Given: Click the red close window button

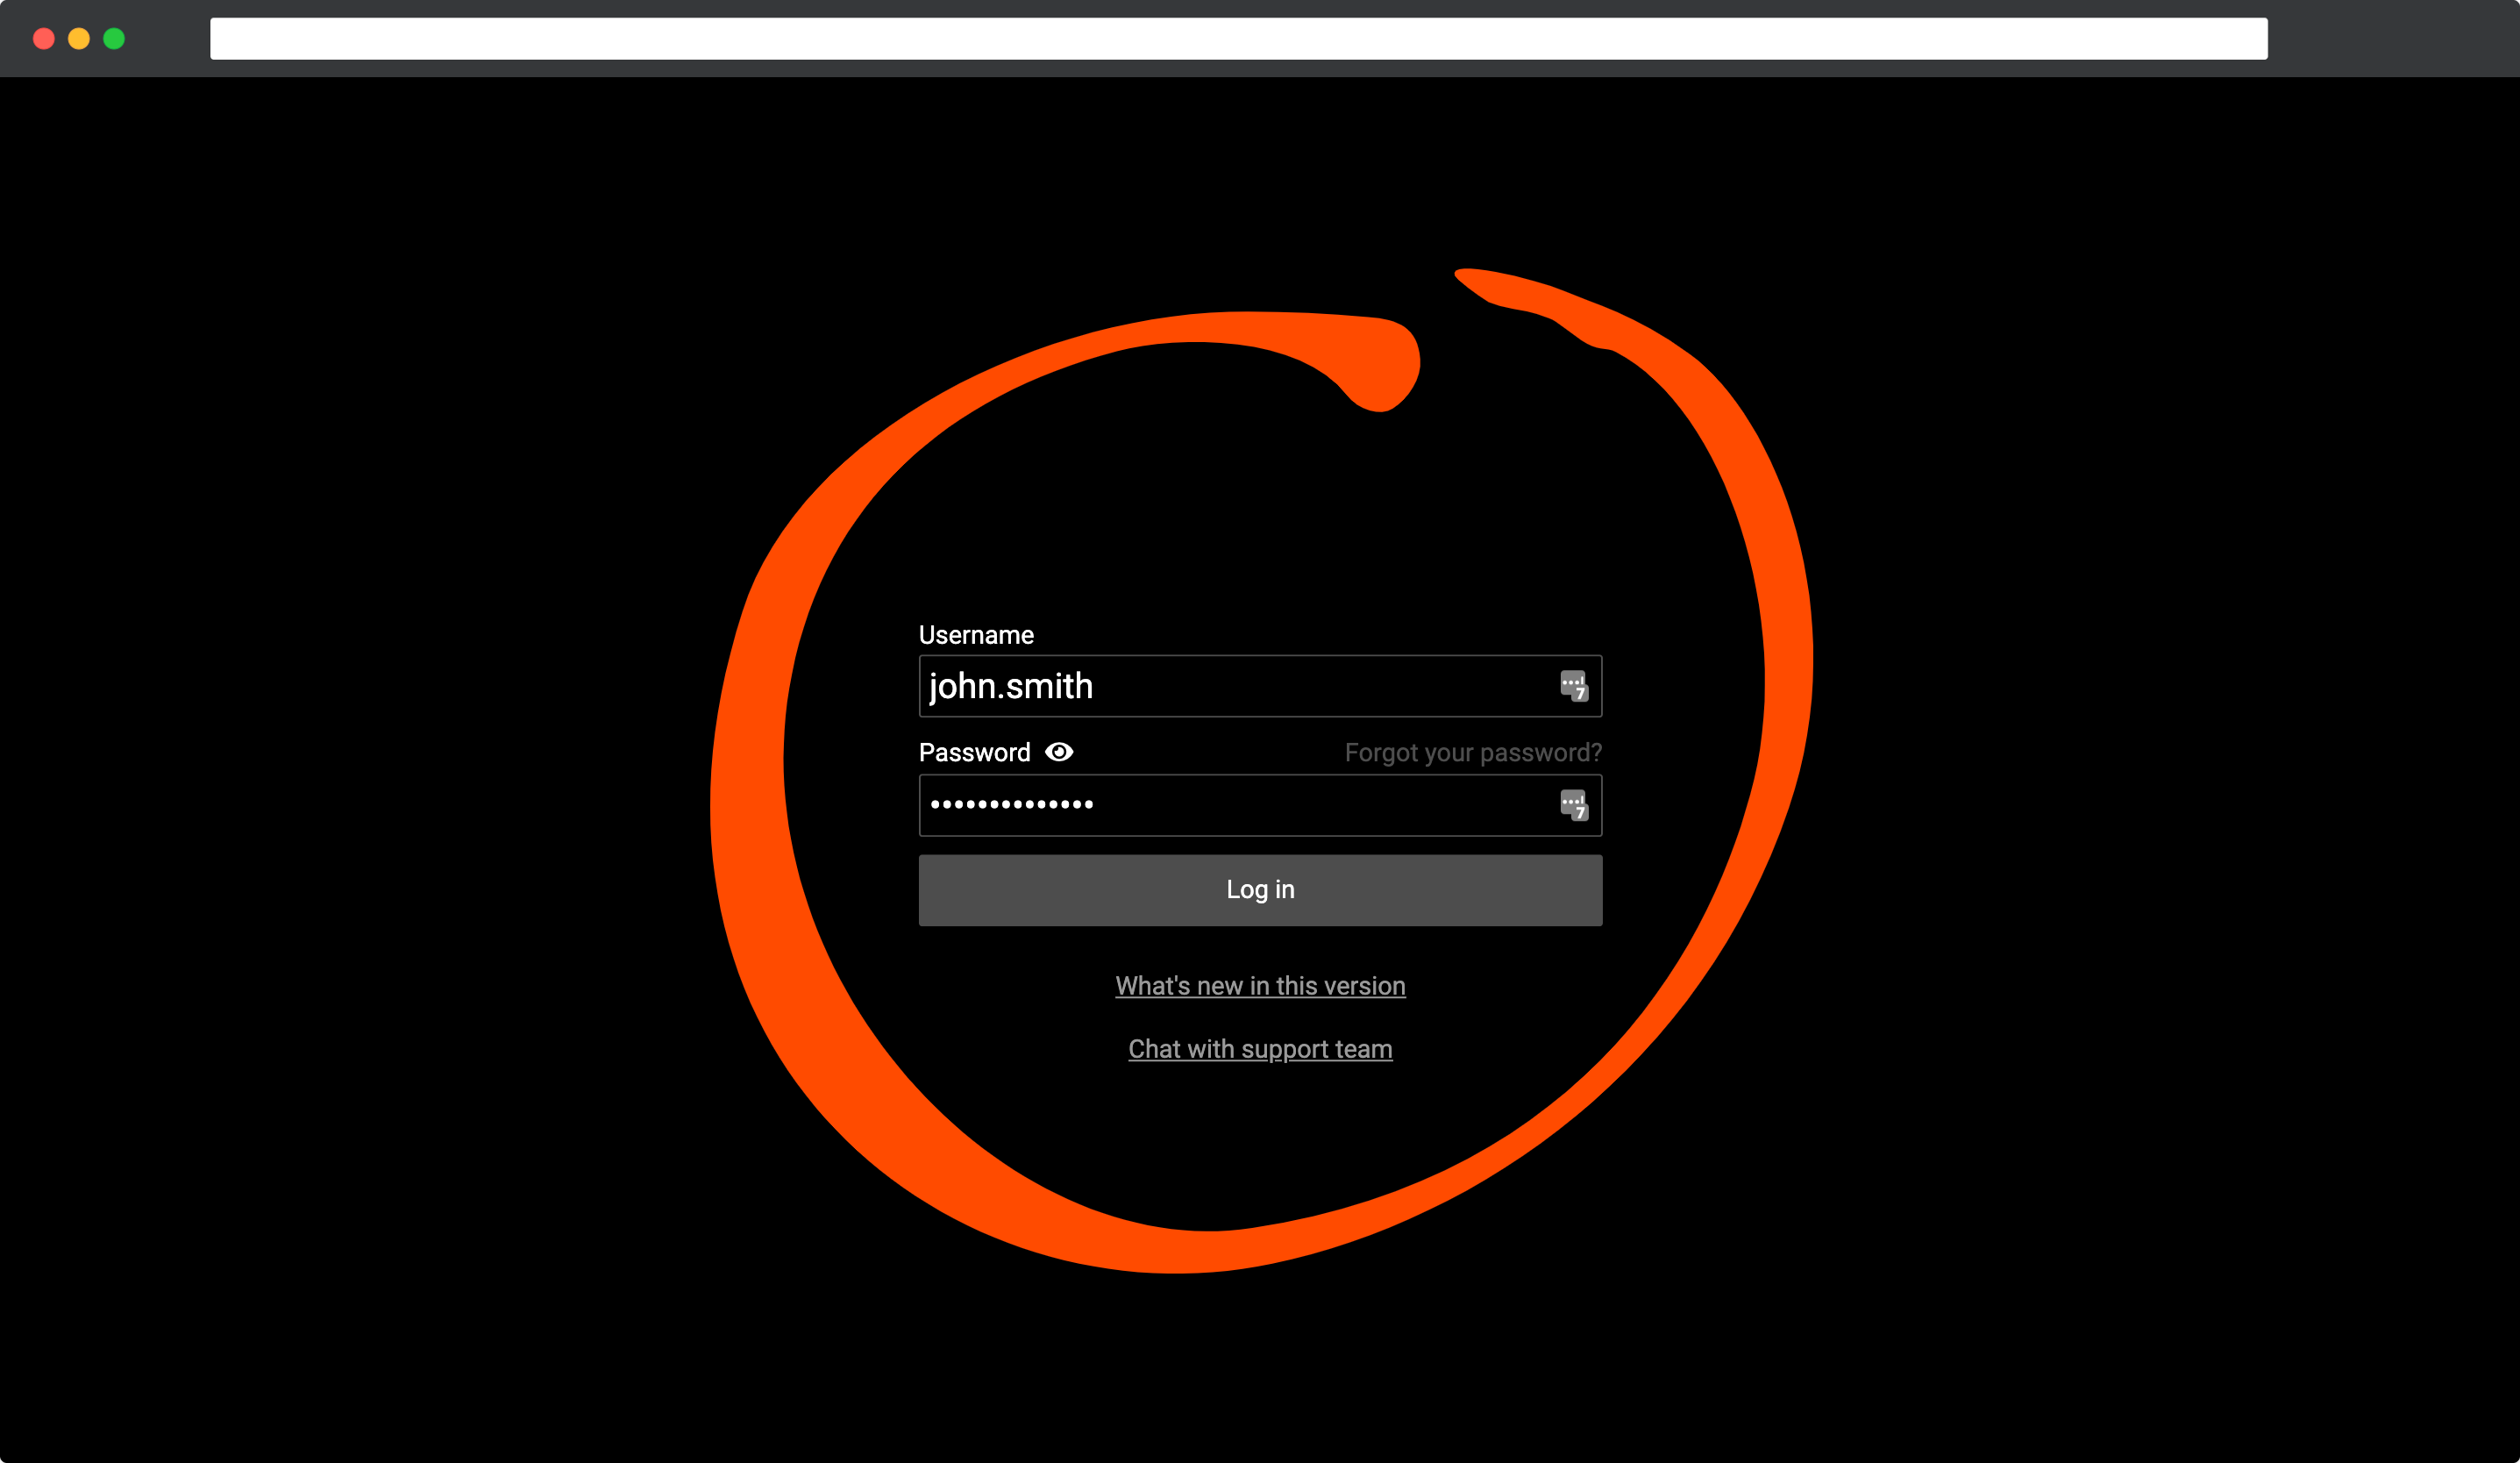Looking at the screenshot, I should 44,39.
